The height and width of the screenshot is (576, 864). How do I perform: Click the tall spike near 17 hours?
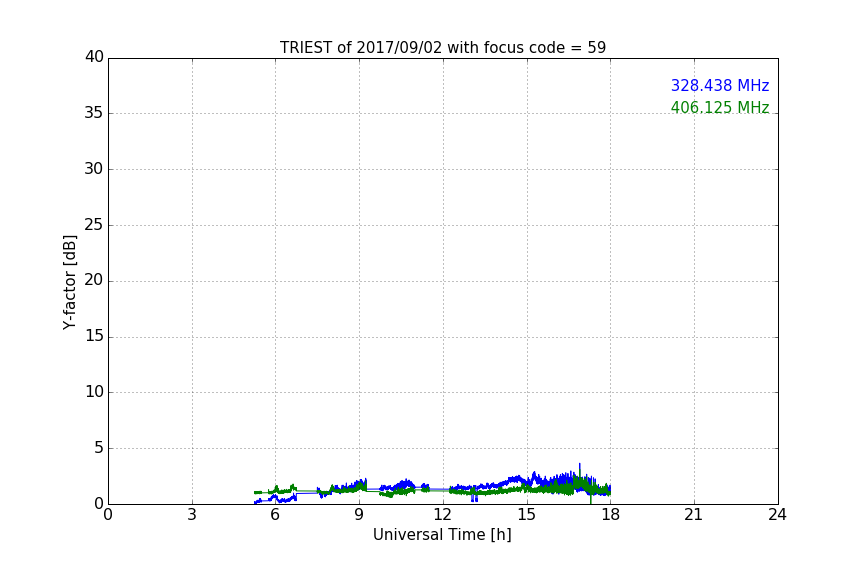[580, 471]
